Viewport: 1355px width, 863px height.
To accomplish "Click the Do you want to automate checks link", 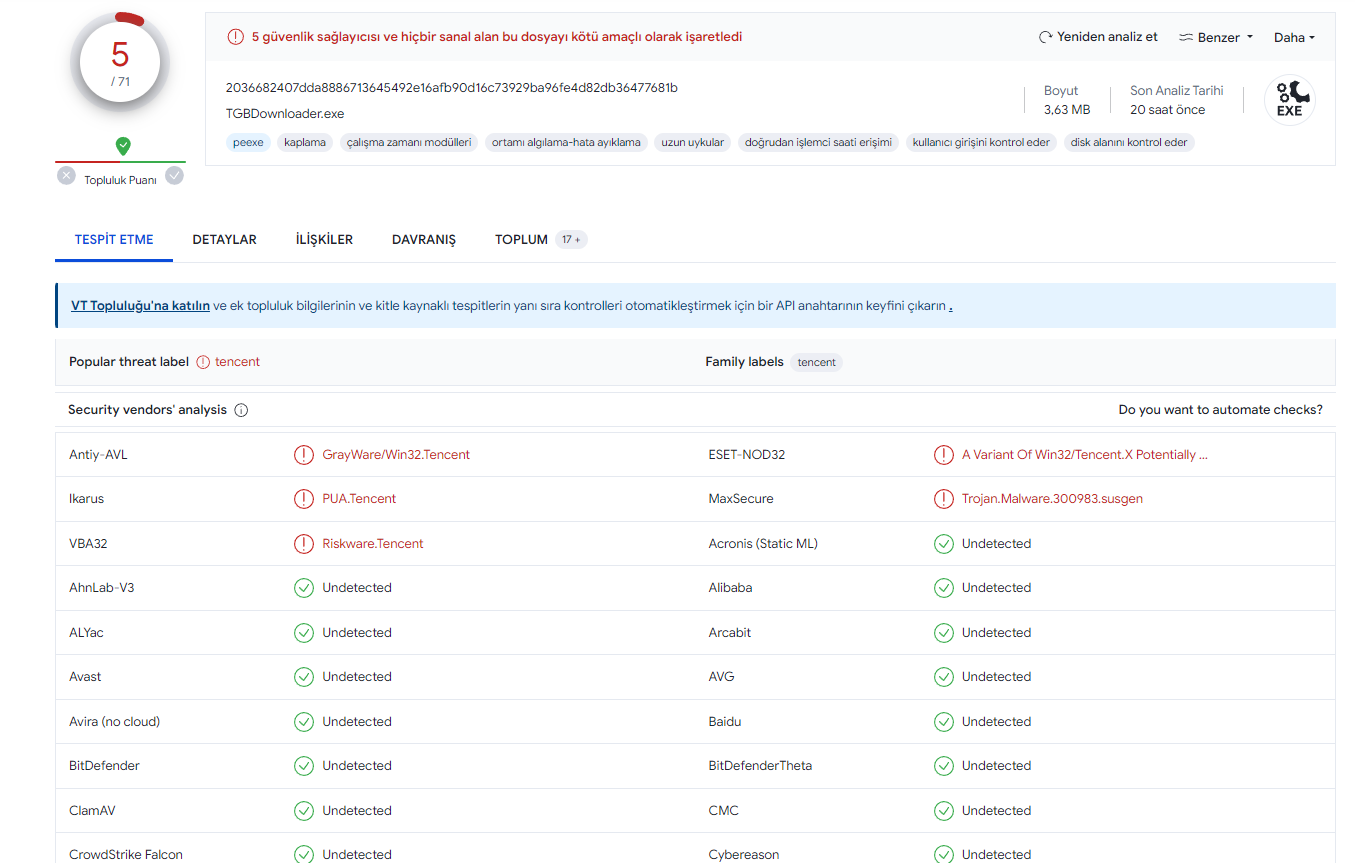I will (1220, 410).
